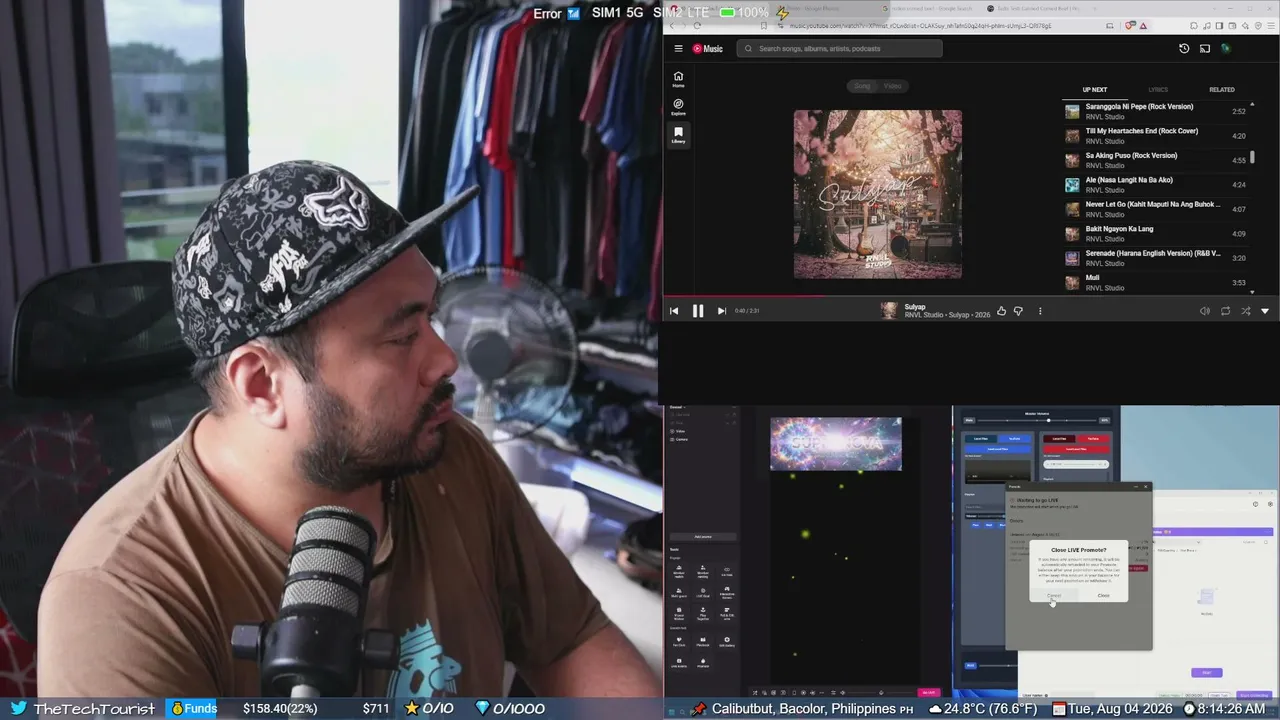Select the RELATED tab
The width and height of the screenshot is (1280, 720).
[1222, 90]
